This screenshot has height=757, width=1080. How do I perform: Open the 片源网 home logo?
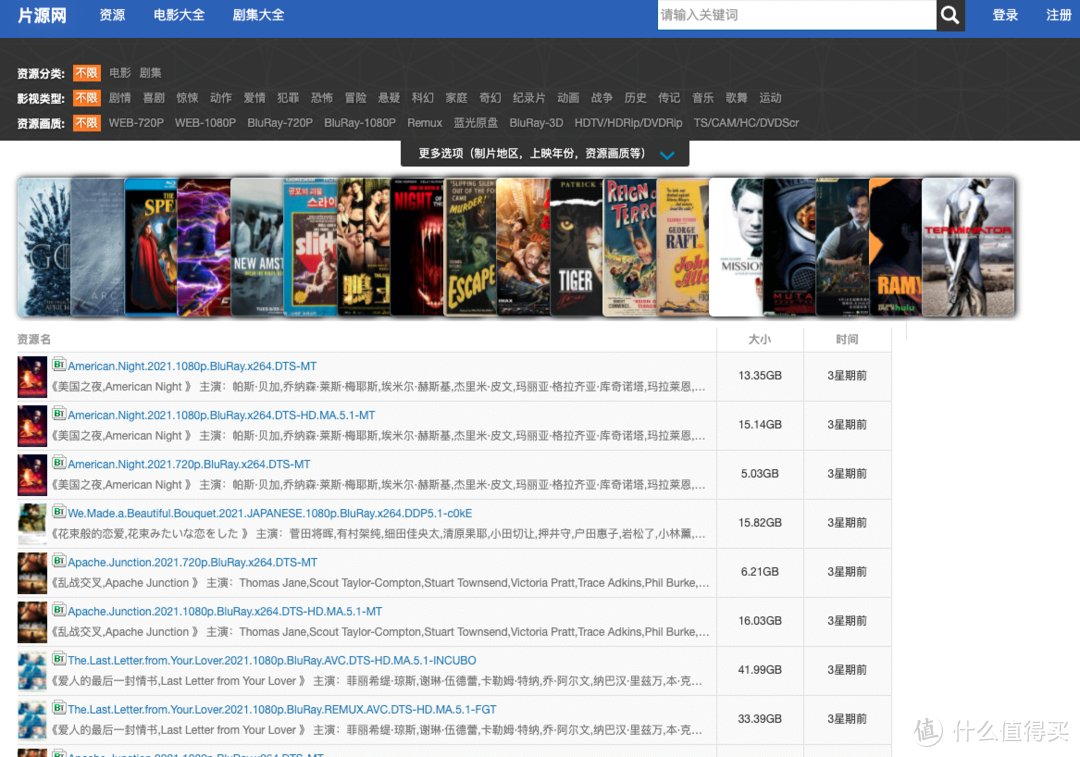pos(42,15)
